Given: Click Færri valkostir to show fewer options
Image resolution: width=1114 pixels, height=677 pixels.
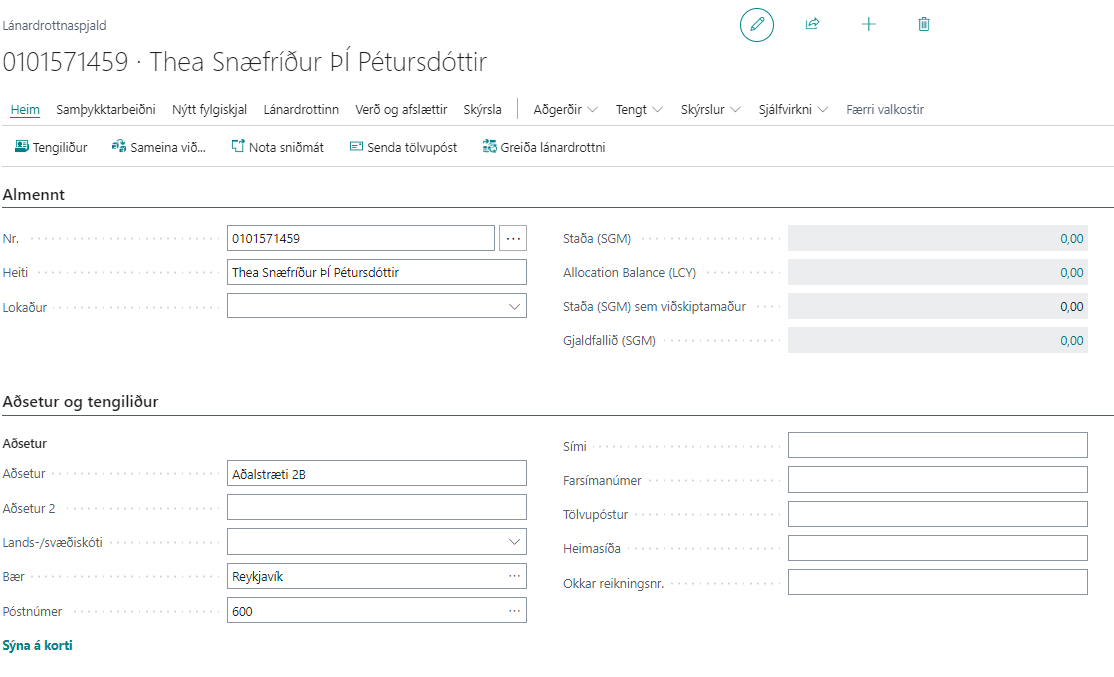Looking at the screenshot, I should point(884,109).
